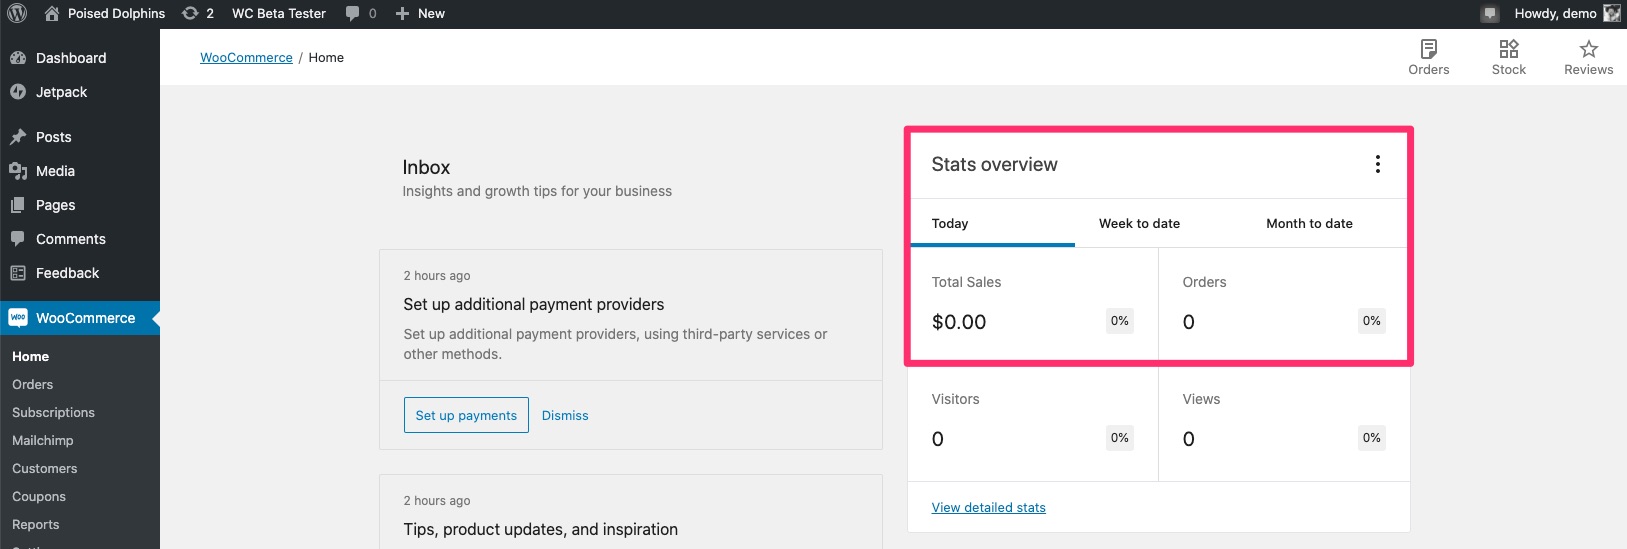
Task: Click the Feedback sidebar icon
Action: (18, 273)
